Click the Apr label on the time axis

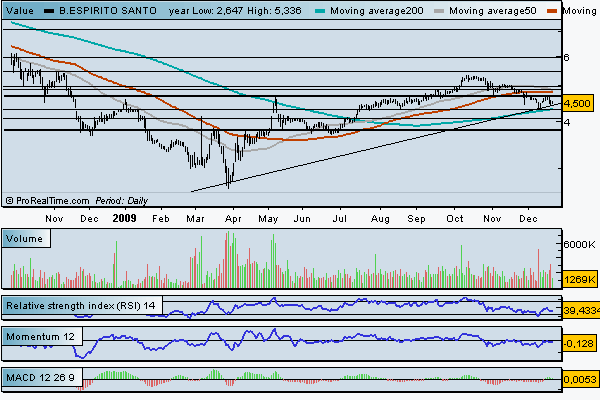click(x=233, y=219)
